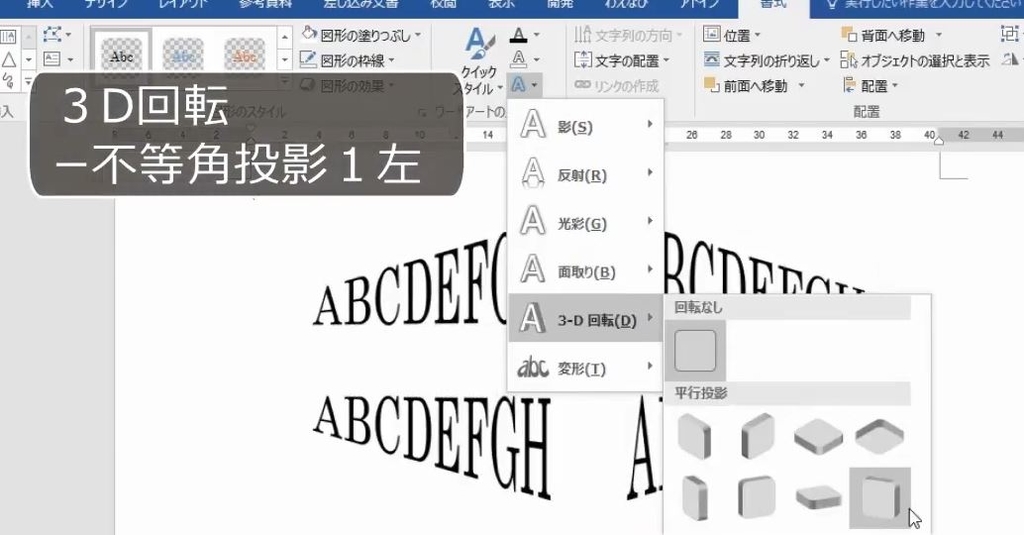Open the 変形(T) transform submenu

(586, 367)
